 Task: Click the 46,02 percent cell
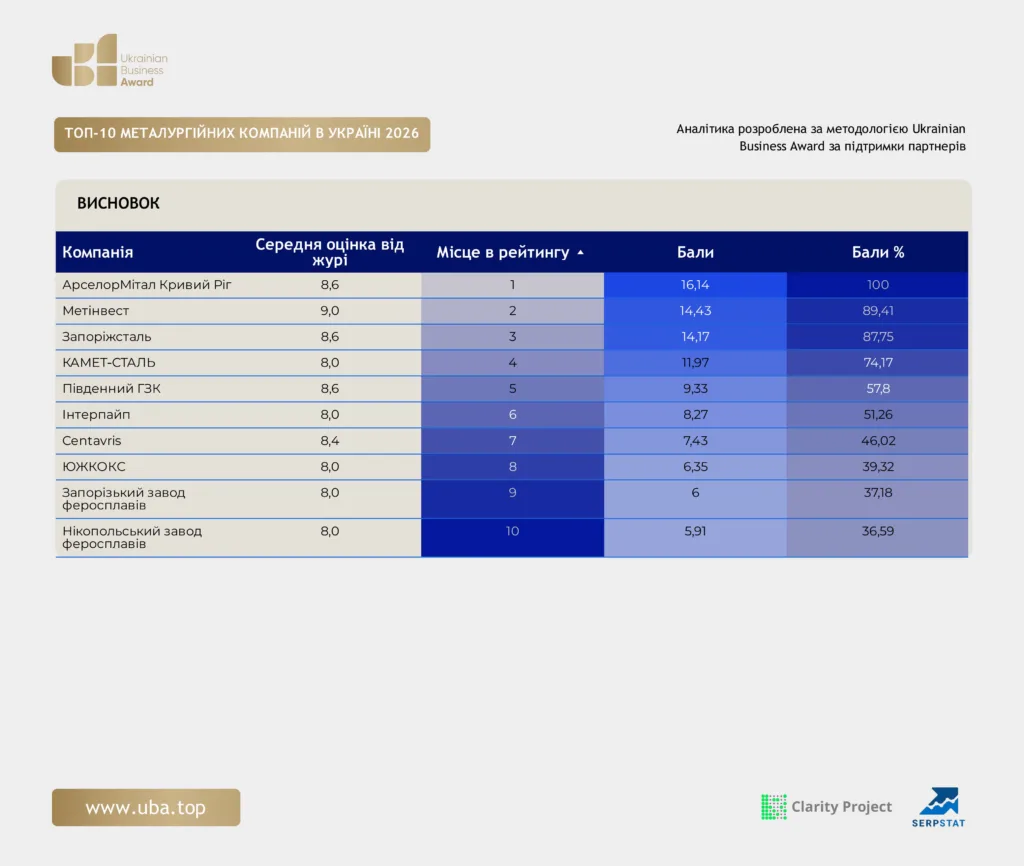(x=878, y=441)
